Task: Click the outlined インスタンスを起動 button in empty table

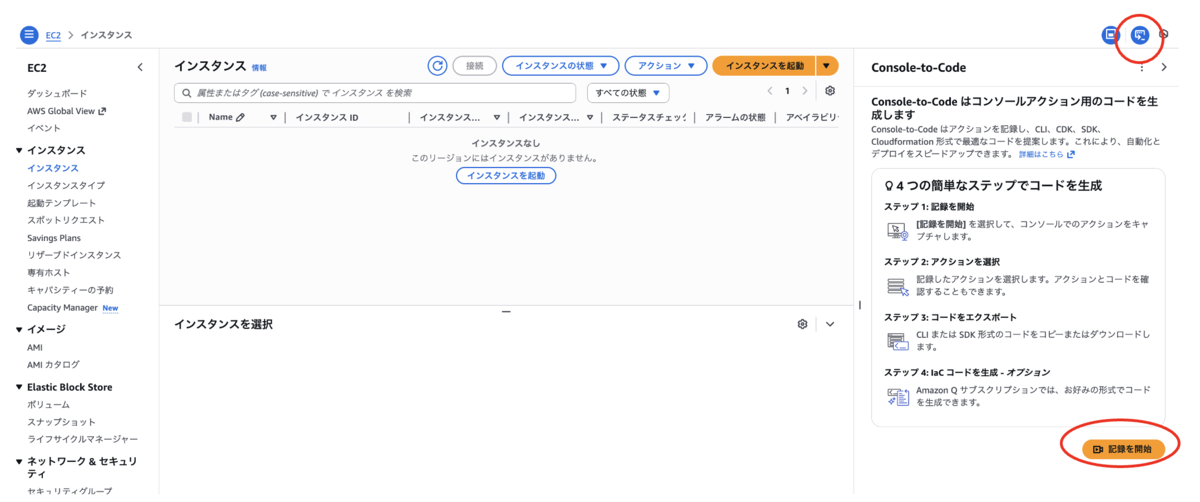Action: (506, 175)
